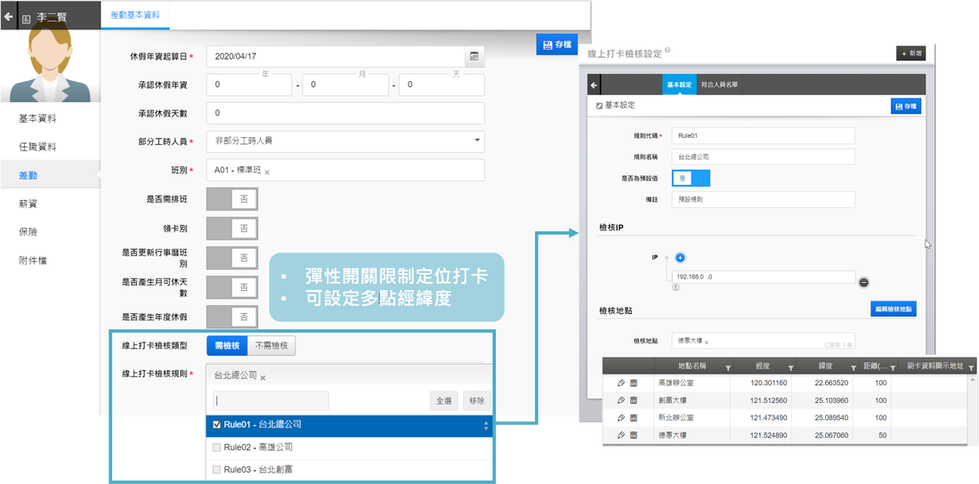The image size is (979, 484).
Task: Delete the 高雄辦公室 location row
Action: click(632, 382)
